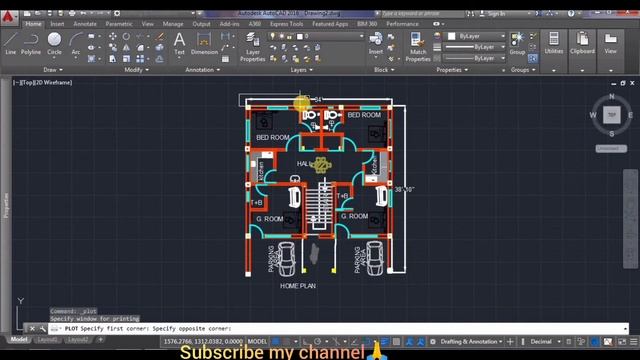Toggle polar tracking in status bar
Image resolution: width=640 pixels, height=360 pixels.
click(x=318, y=342)
